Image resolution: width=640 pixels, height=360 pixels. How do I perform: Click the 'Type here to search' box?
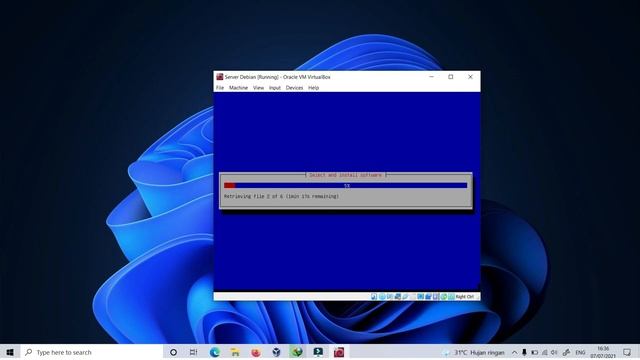(91, 352)
